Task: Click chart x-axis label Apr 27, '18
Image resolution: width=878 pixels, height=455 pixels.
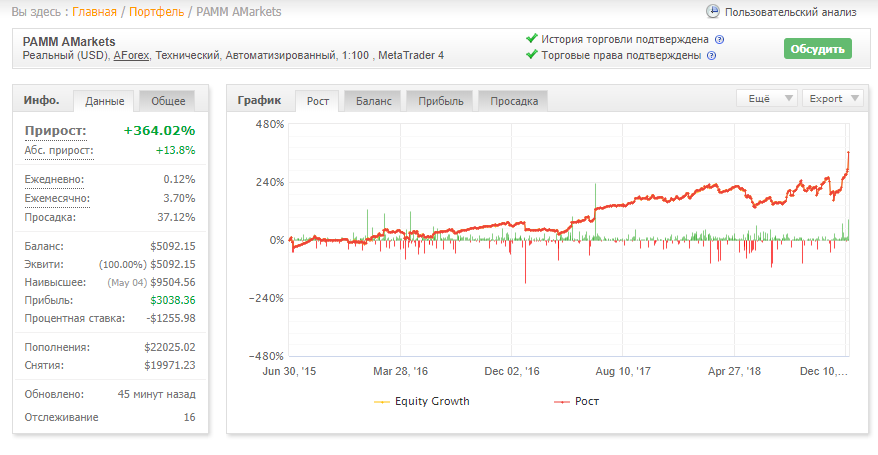Action: click(x=734, y=371)
